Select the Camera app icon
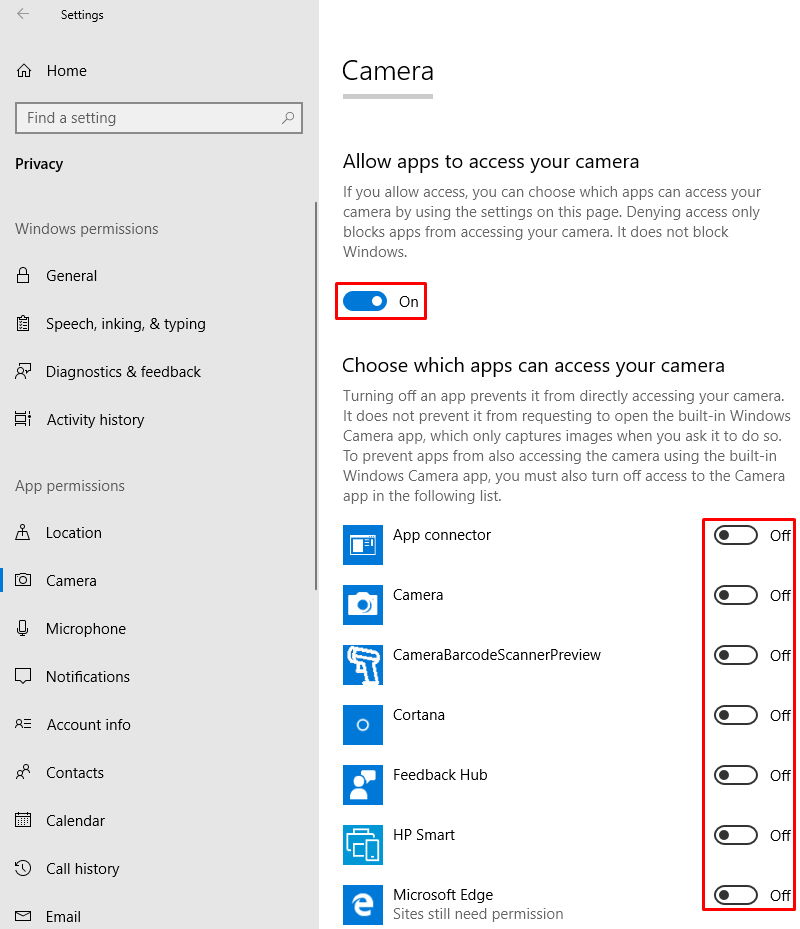The image size is (800, 929). tap(362, 605)
